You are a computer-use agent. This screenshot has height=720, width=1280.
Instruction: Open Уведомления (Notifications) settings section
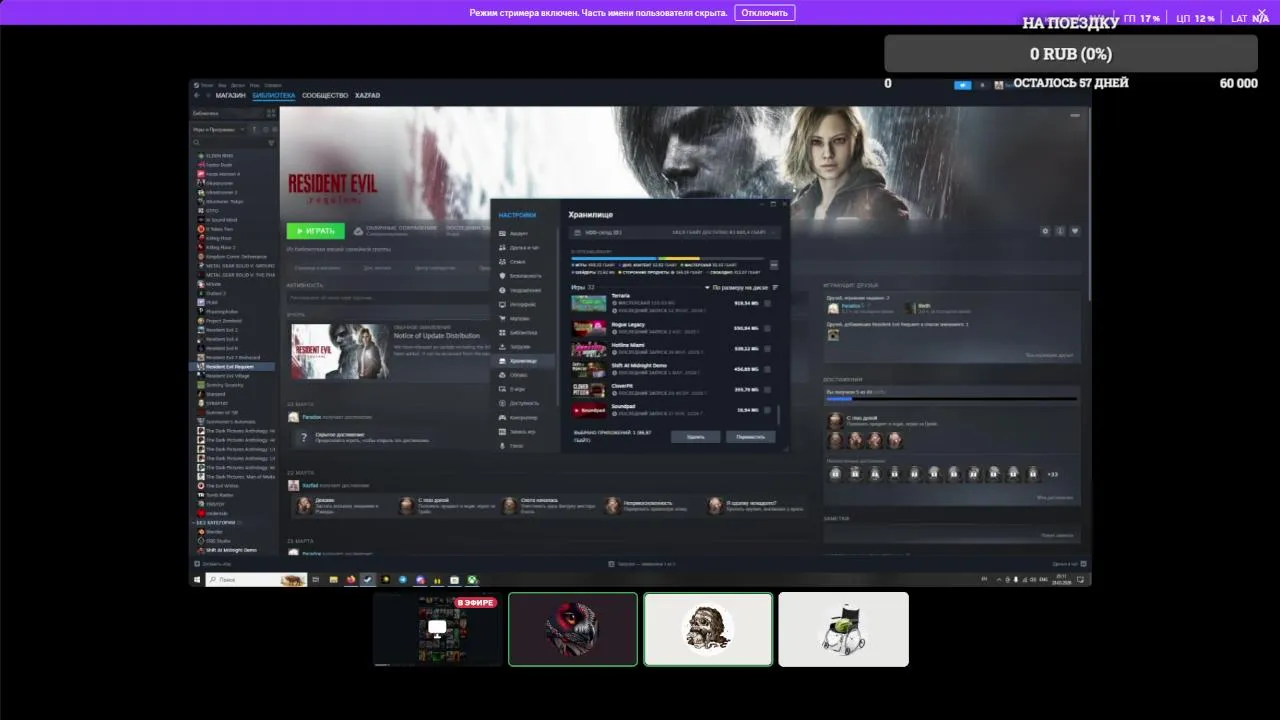click(524, 290)
